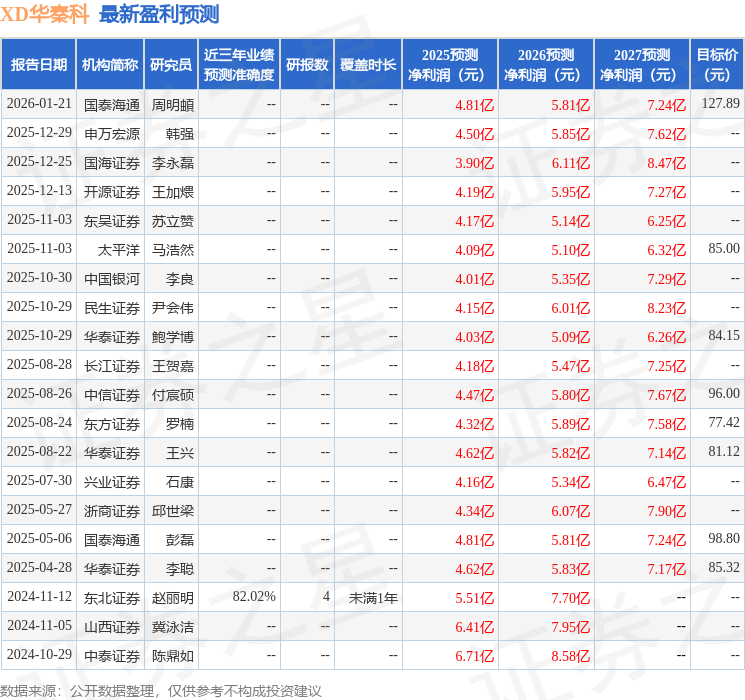
Task: Select analyst 邱世梁
Action: 172,511
